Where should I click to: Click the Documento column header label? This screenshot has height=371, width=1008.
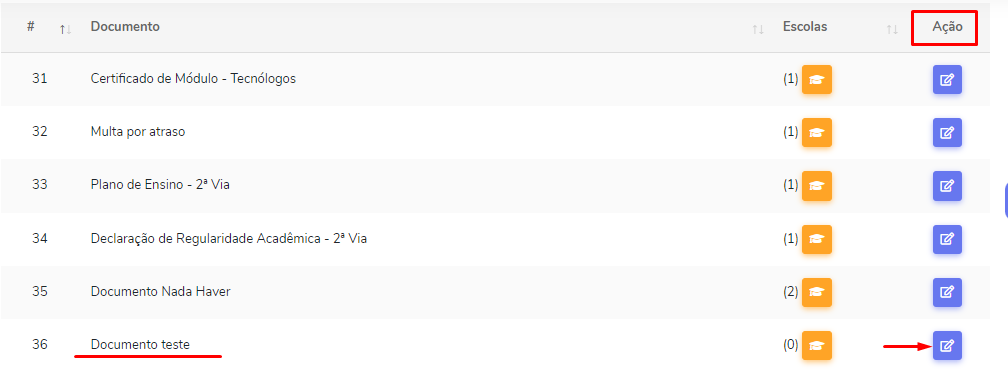coord(125,27)
